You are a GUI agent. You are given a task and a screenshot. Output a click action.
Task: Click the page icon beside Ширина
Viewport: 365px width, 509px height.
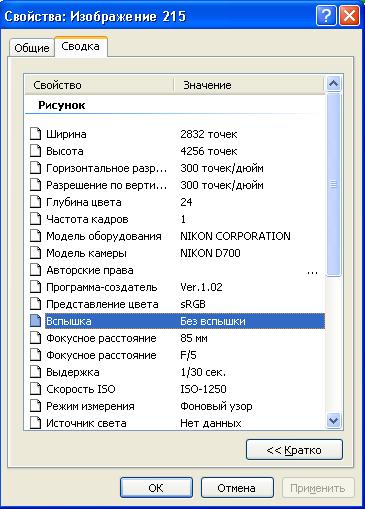pyautogui.click(x=36, y=134)
